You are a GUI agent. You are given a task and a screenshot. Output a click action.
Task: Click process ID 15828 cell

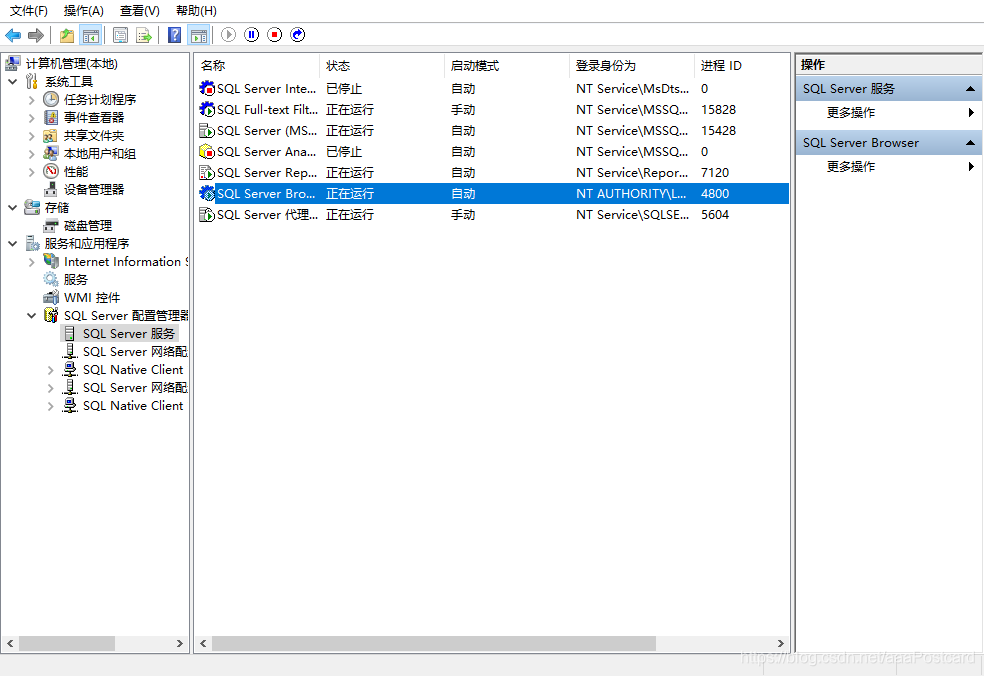click(x=719, y=110)
